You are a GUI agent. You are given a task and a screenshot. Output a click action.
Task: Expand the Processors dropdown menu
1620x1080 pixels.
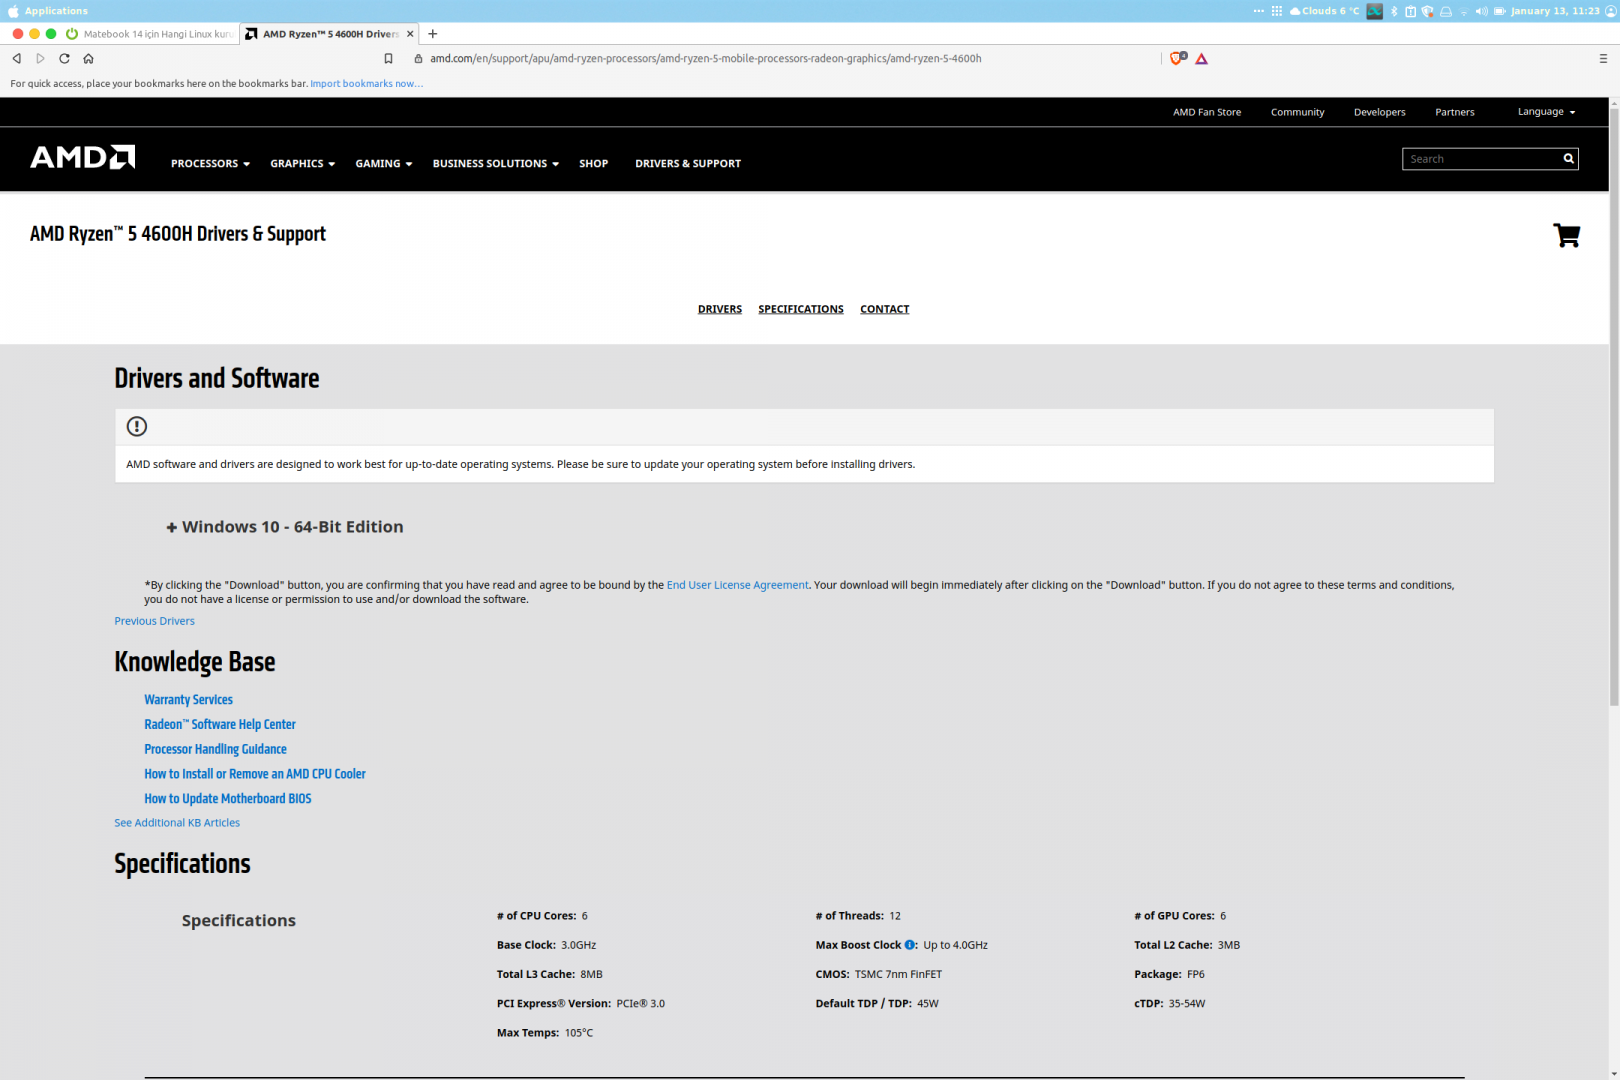coord(210,164)
